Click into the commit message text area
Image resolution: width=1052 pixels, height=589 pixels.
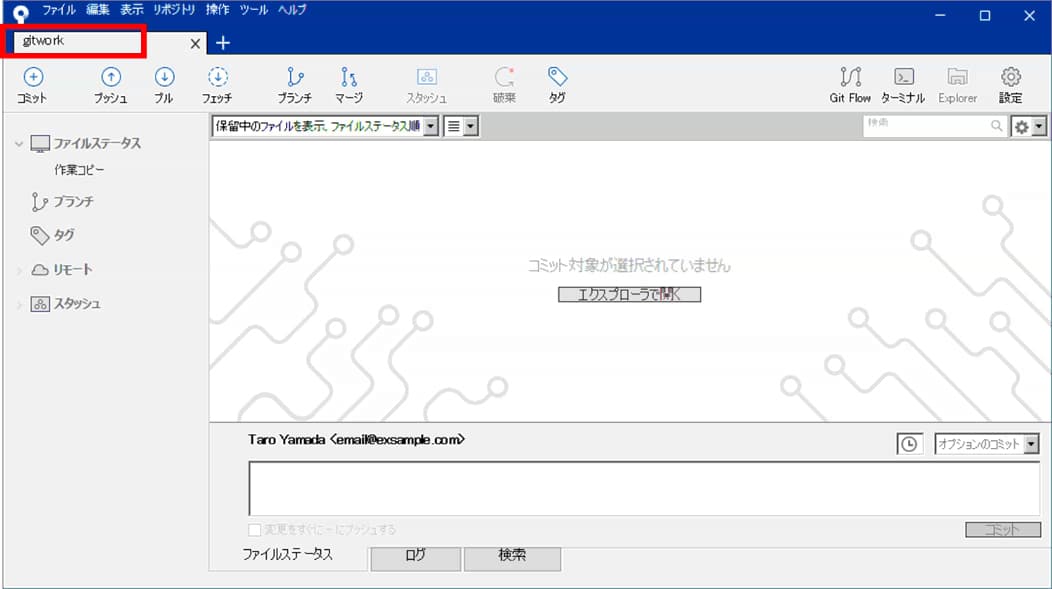644,488
